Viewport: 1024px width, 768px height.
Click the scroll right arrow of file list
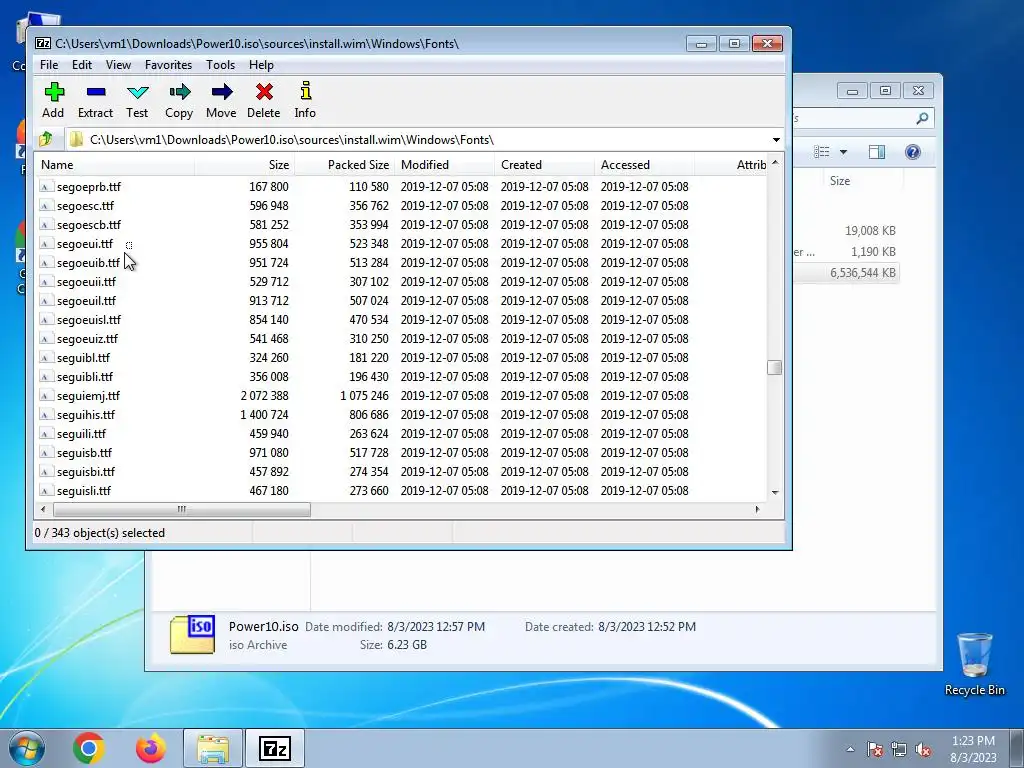coord(758,509)
